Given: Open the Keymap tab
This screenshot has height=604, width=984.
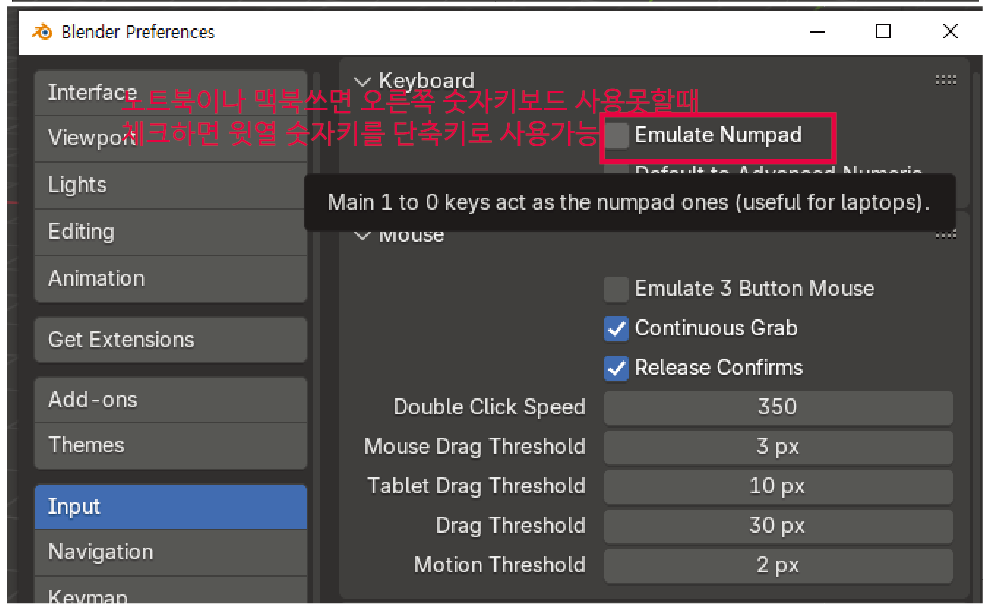Looking at the screenshot, I should pyautogui.click(x=171, y=591).
